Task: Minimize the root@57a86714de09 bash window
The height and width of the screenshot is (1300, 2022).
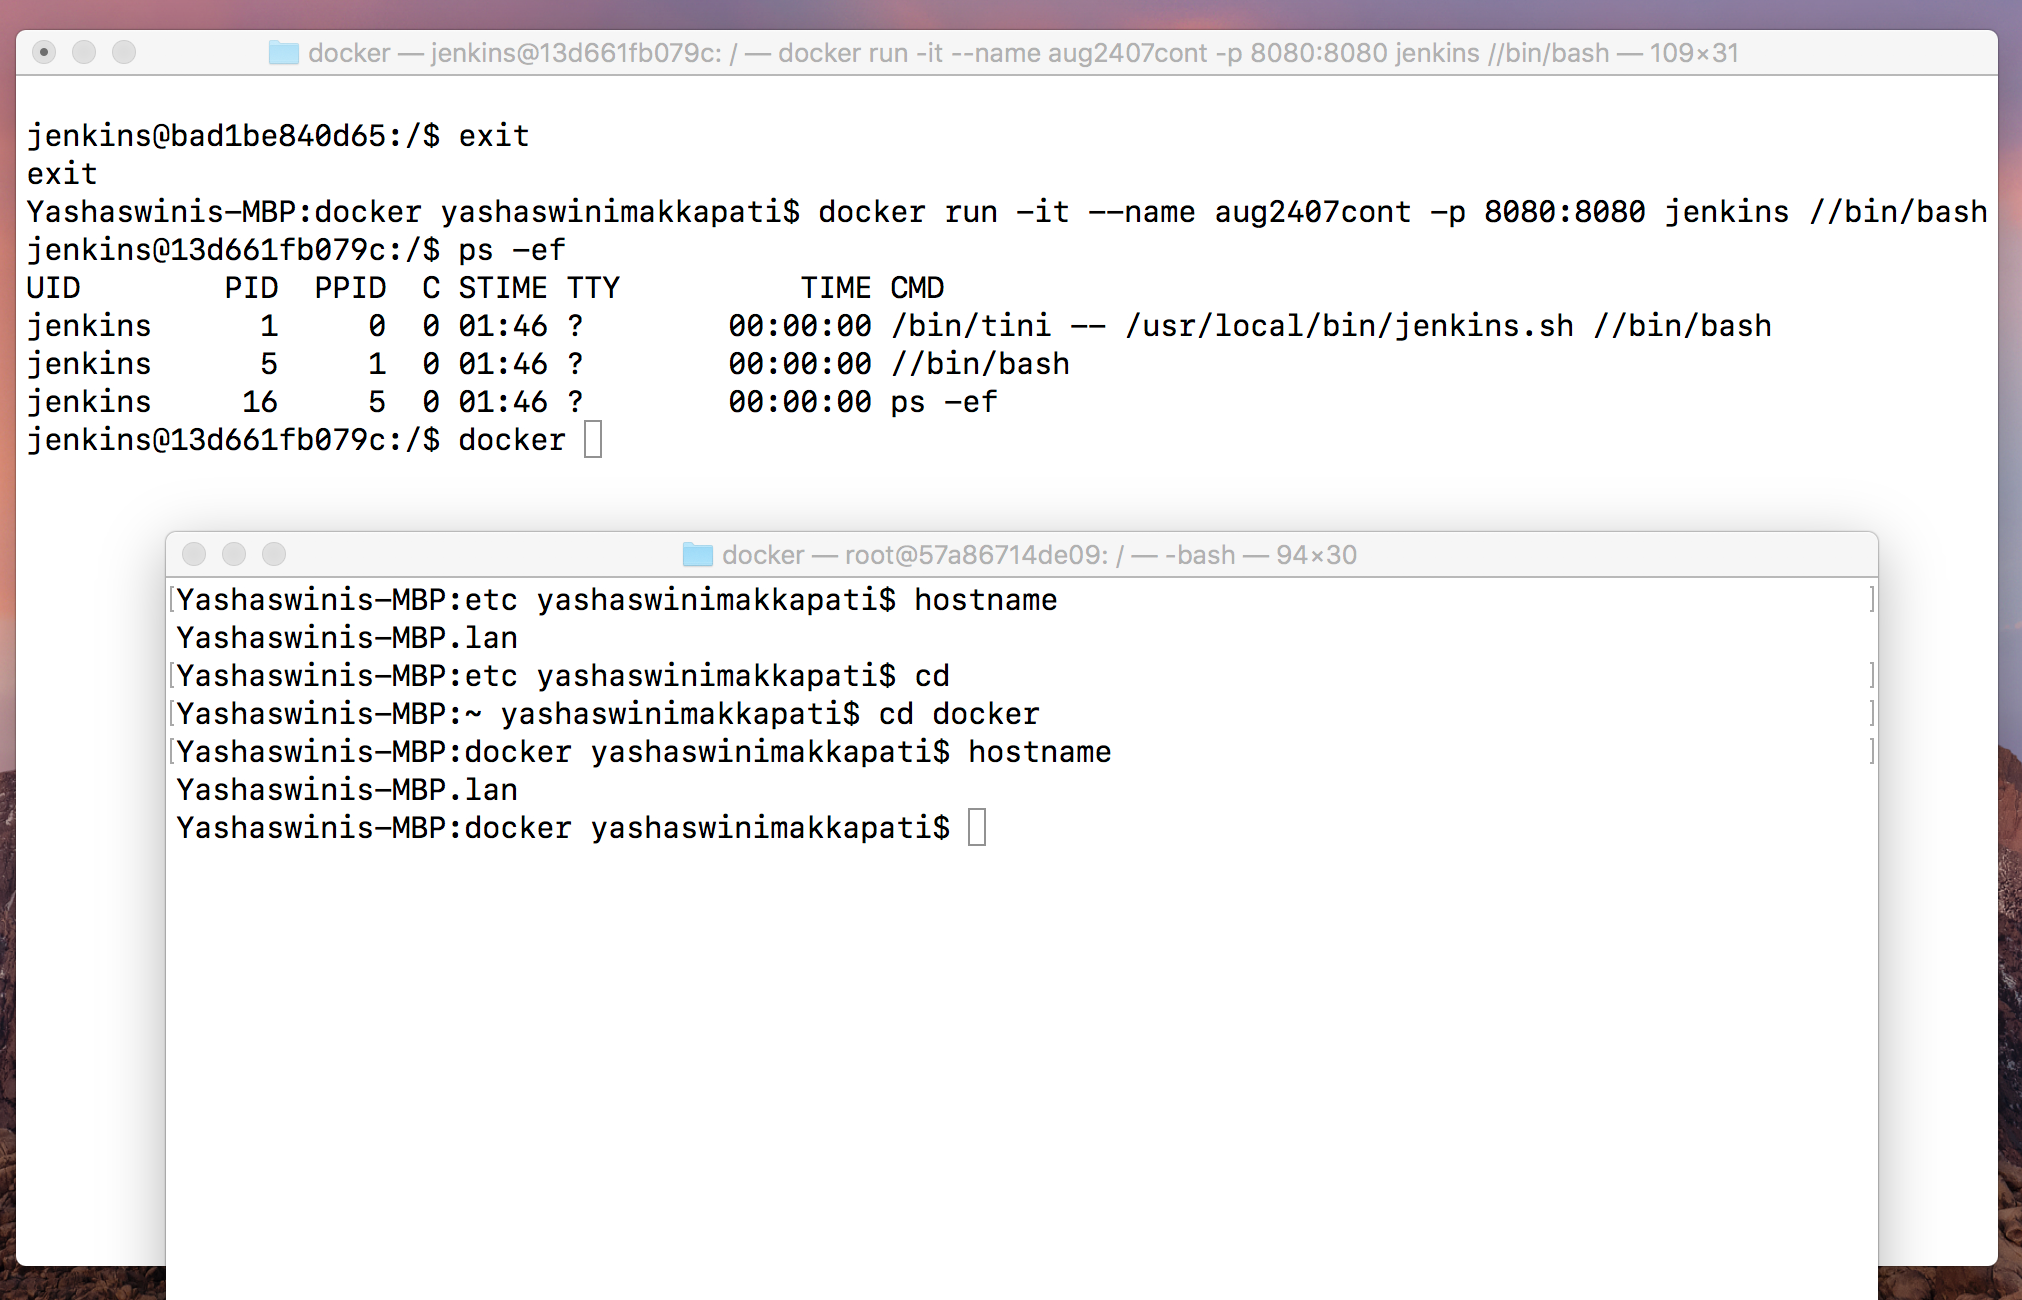Action: (x=234, y=554)
